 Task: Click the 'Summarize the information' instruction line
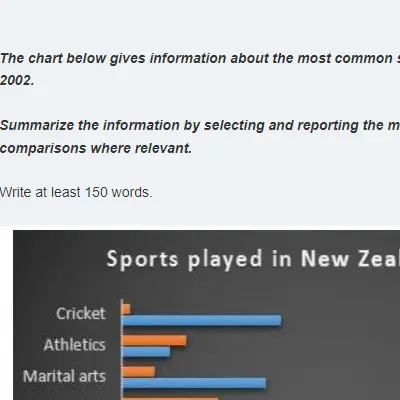pos(200,125)
